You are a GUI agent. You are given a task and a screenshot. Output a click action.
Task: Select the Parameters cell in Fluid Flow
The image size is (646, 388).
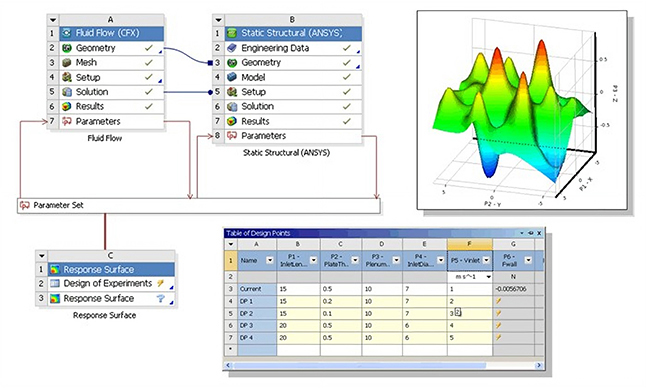(112, 121)
